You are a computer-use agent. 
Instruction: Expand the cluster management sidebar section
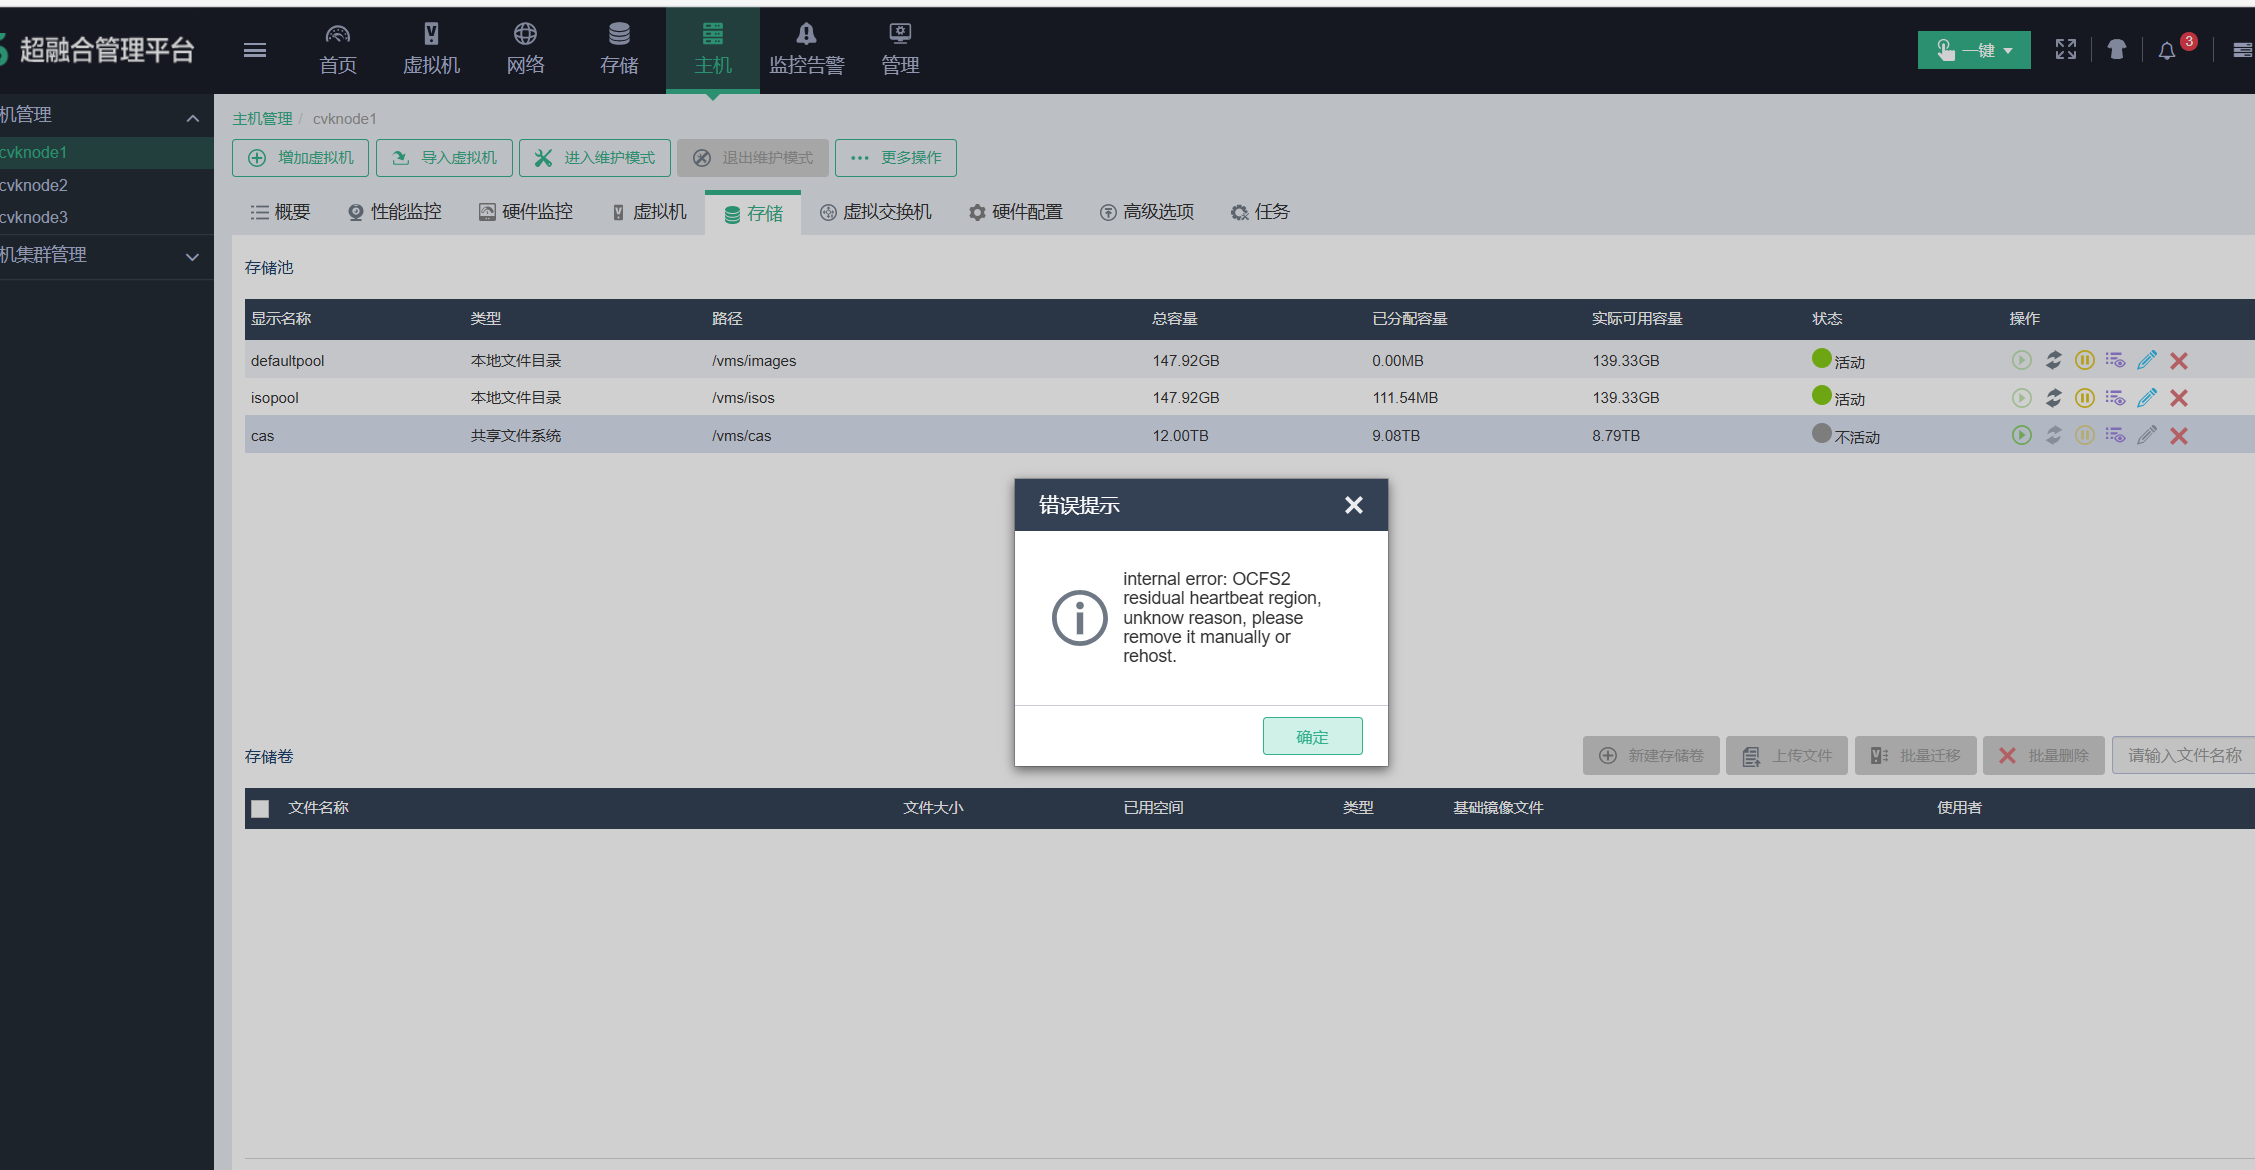(192, 257)
